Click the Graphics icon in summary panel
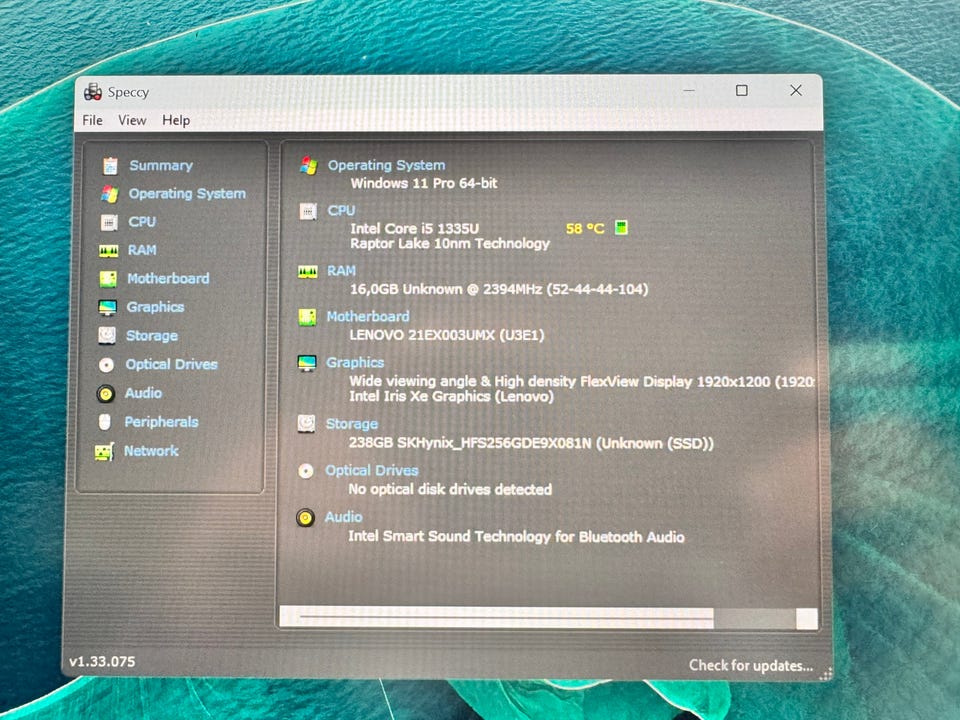Viewport: 960px width, 720px height. 307,363
